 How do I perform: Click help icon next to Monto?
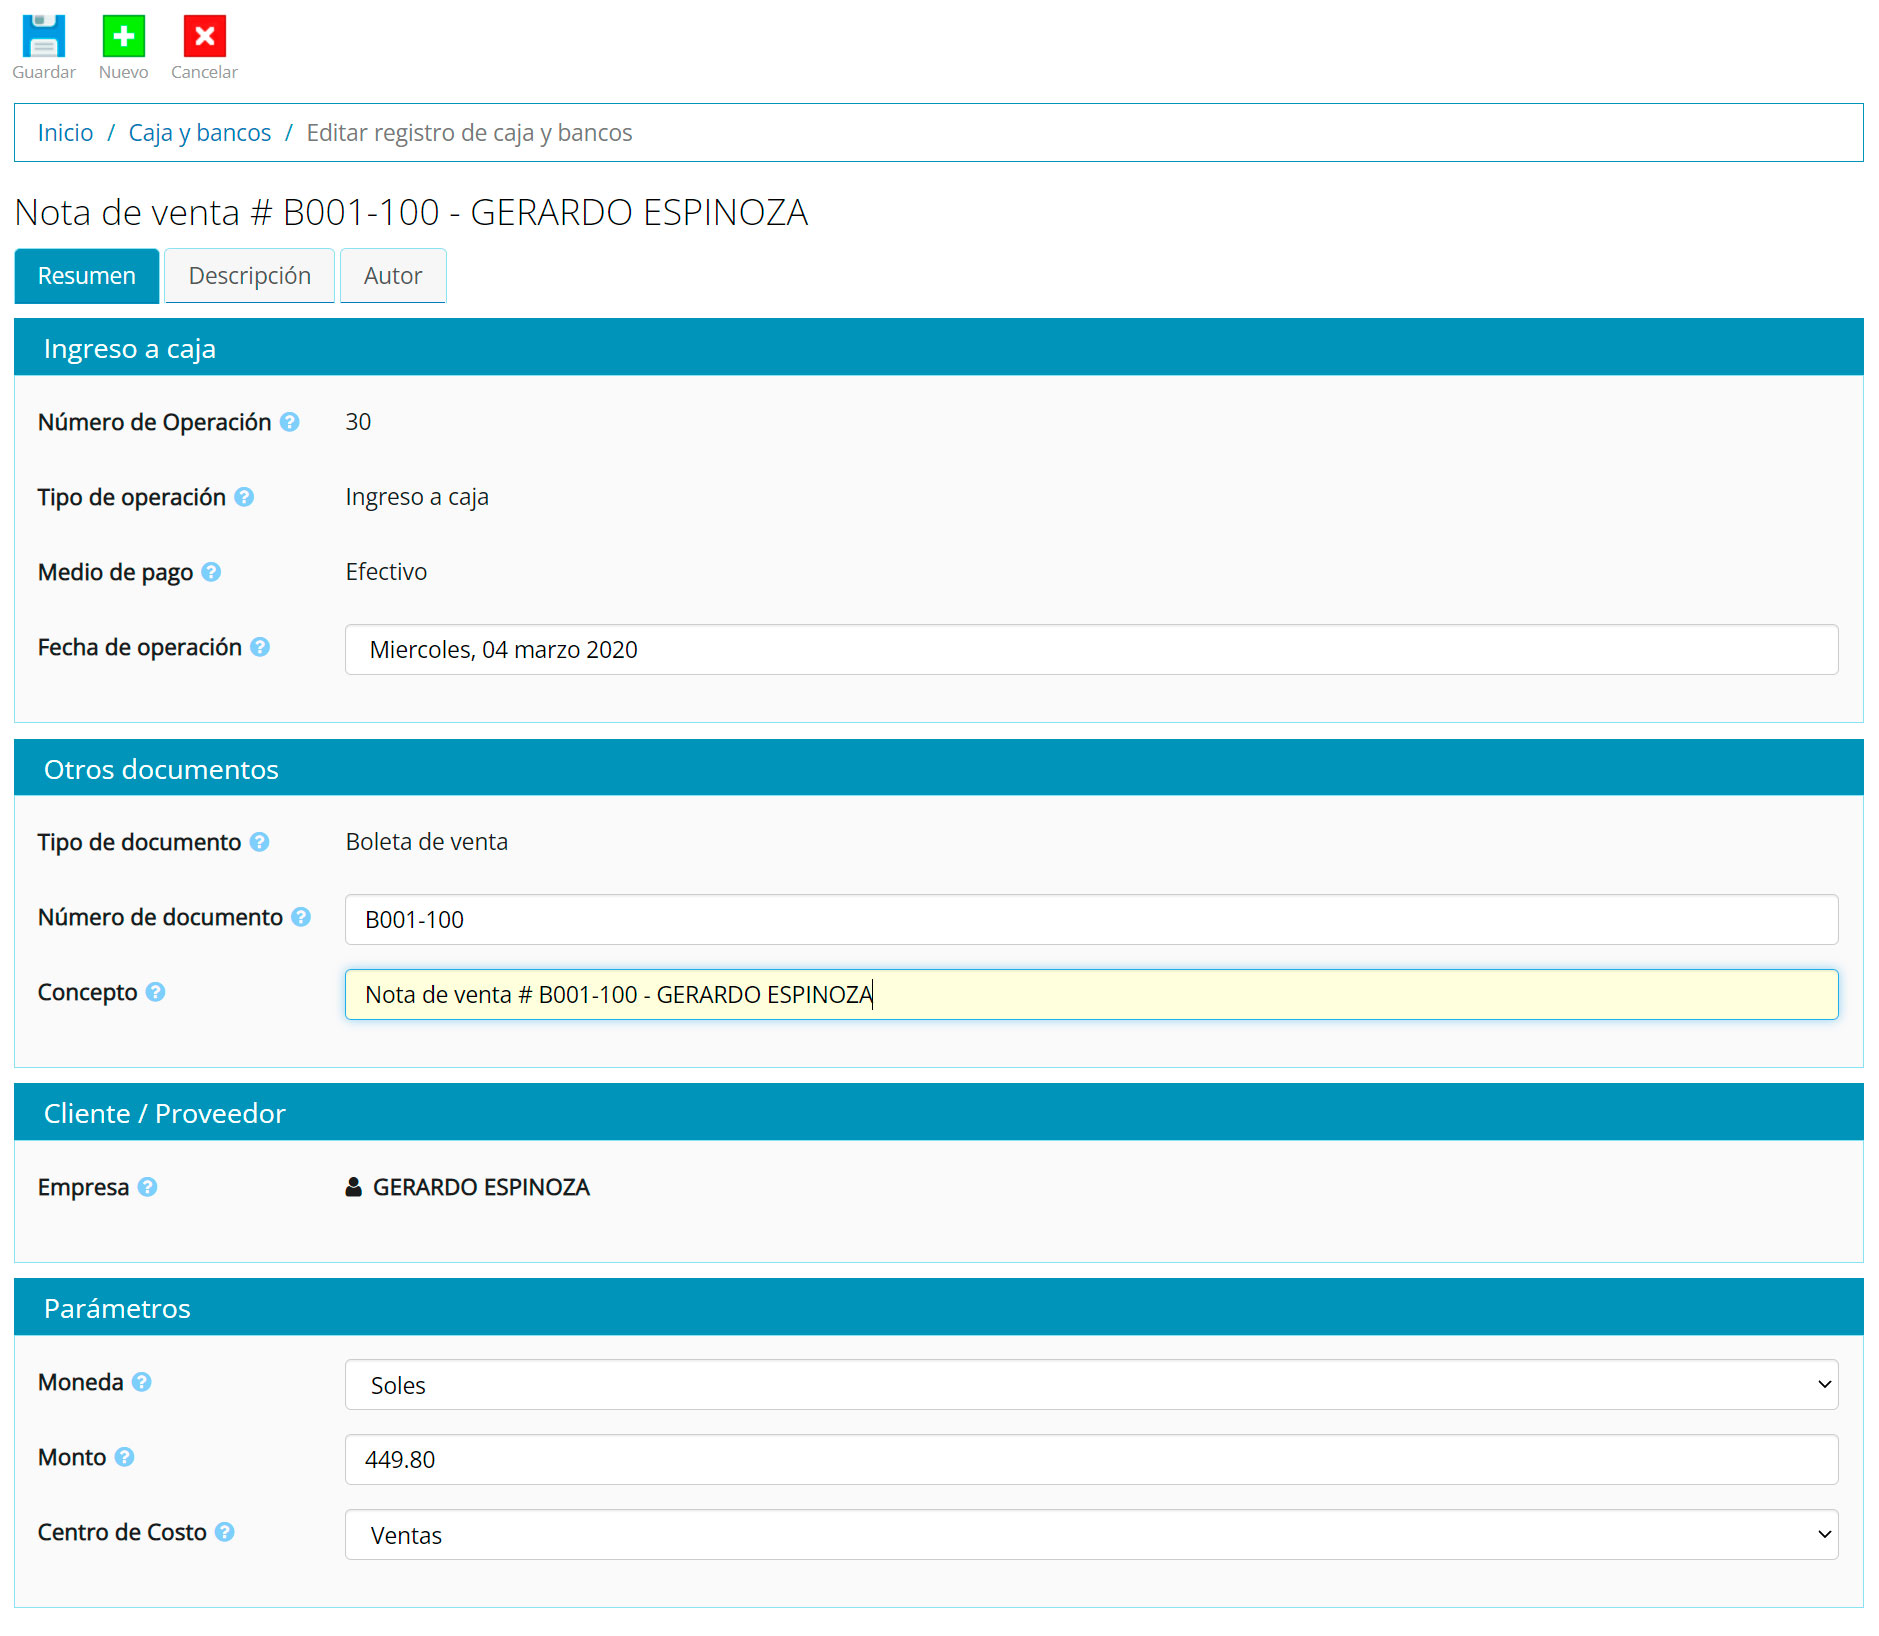tap(124, 1457)
